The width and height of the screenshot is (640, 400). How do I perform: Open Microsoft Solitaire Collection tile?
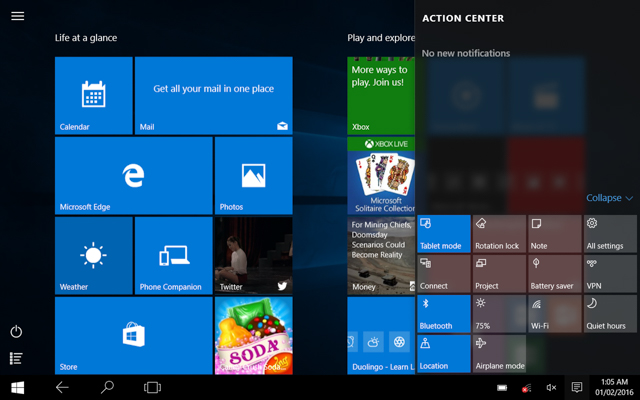381,176
